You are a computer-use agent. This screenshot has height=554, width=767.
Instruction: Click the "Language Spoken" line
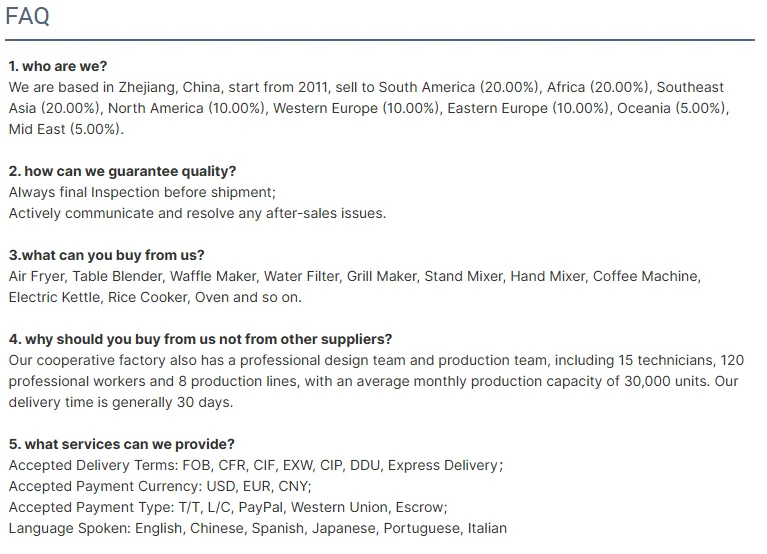pos(257,528)
